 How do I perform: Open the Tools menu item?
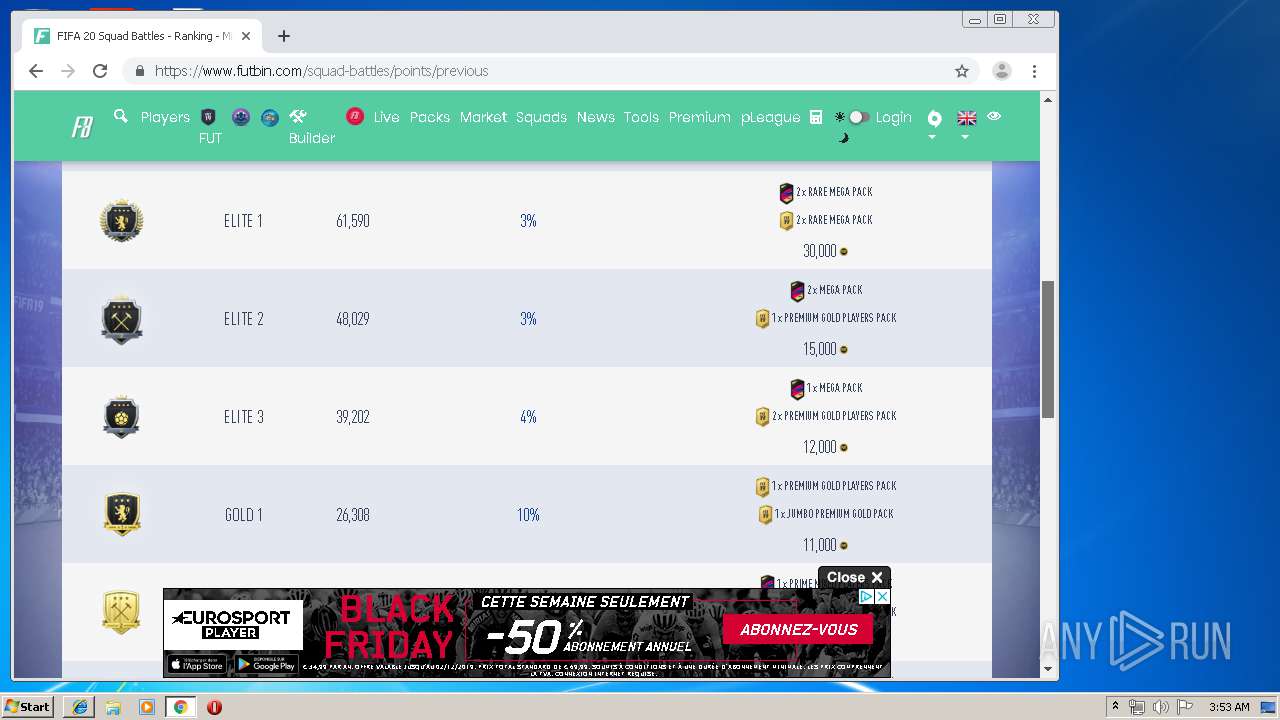pyautogui.click(x=641, y=117)
